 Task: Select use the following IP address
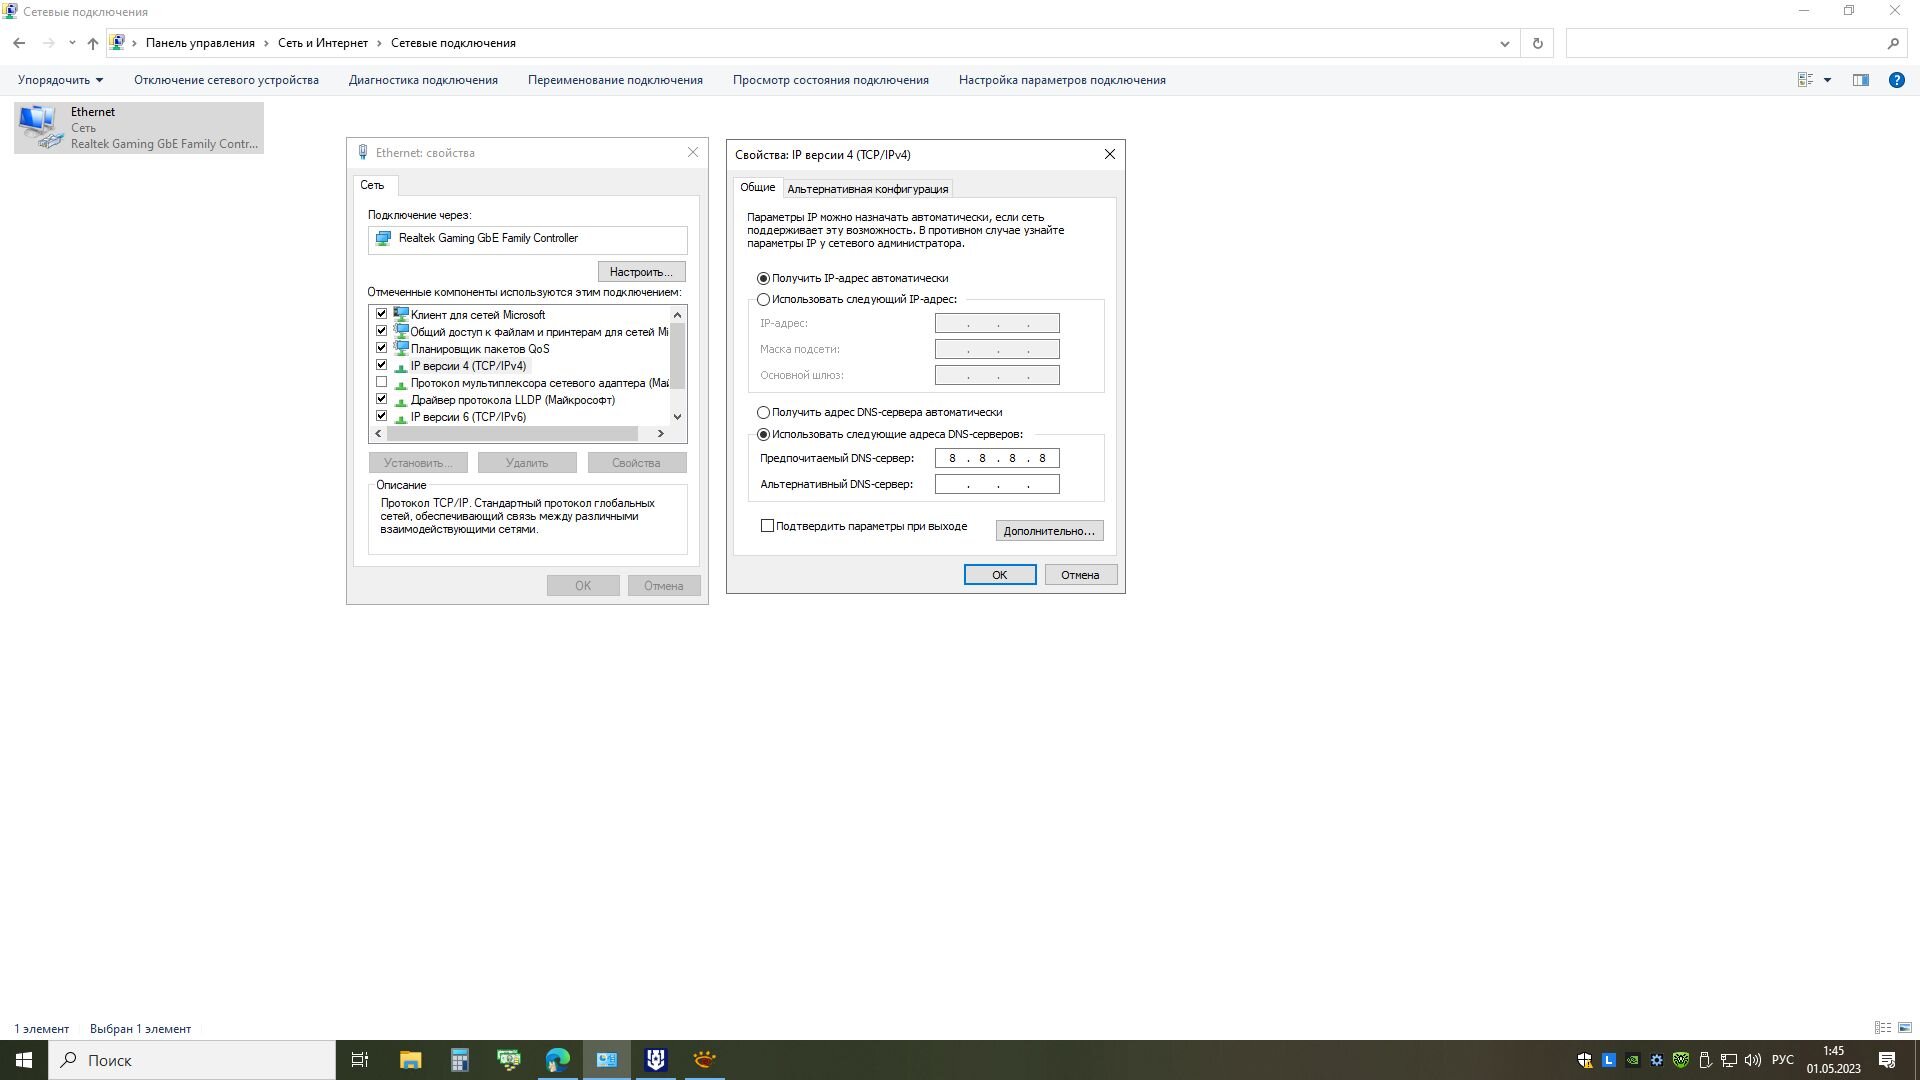click(x=764, y=299)
